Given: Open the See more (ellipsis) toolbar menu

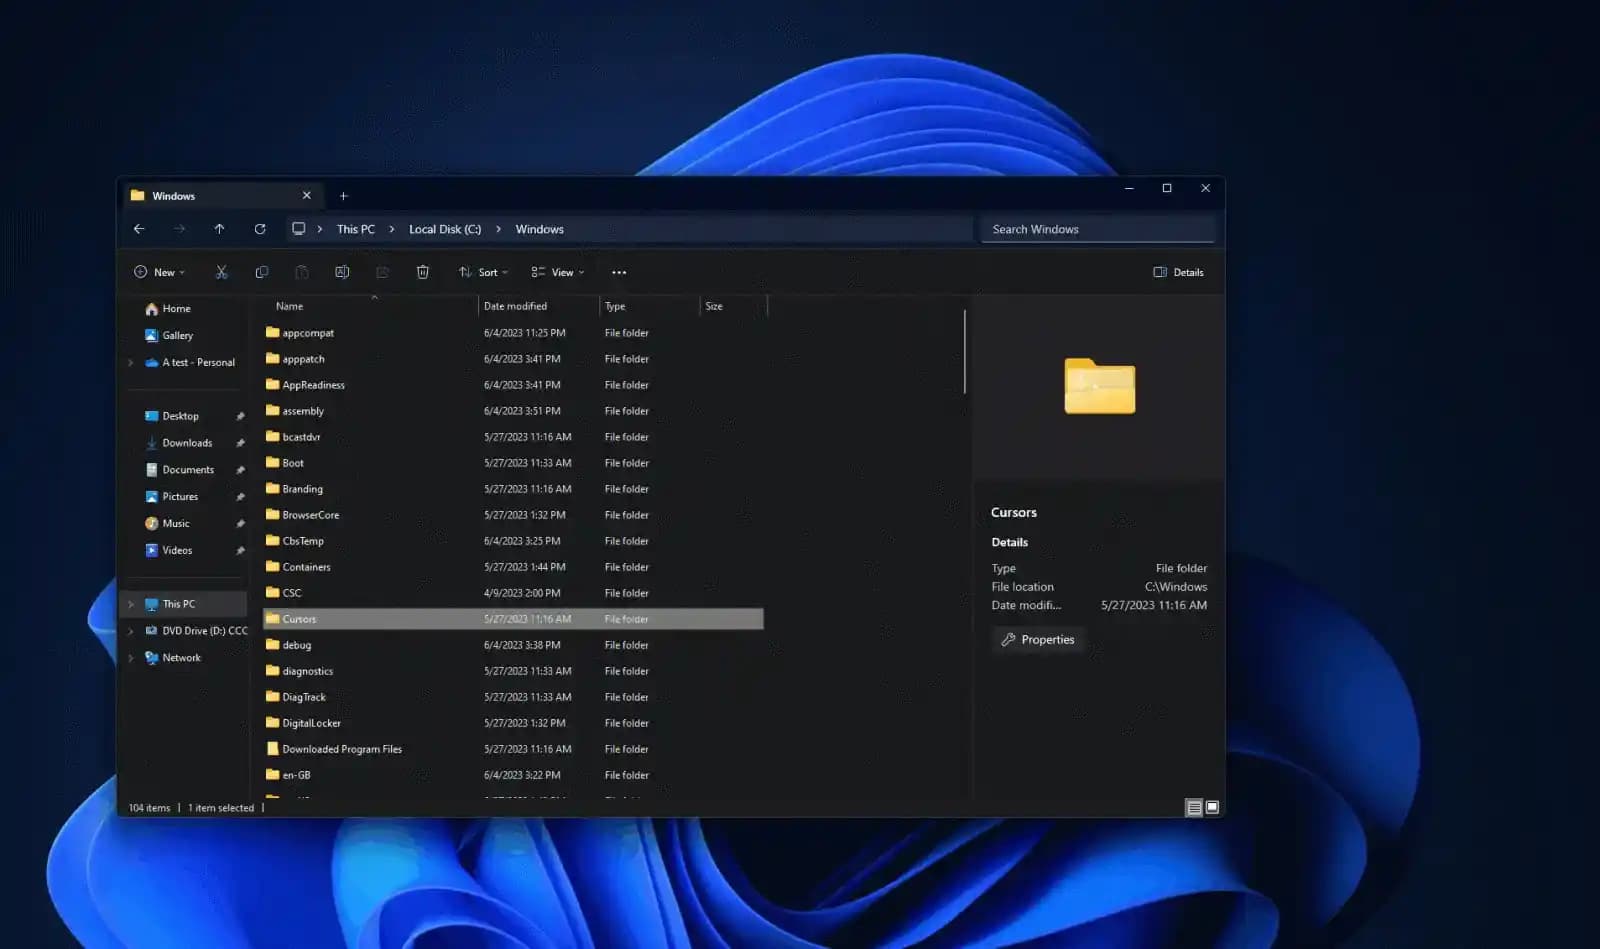Looking at the screenshot, I should point(618,272).
